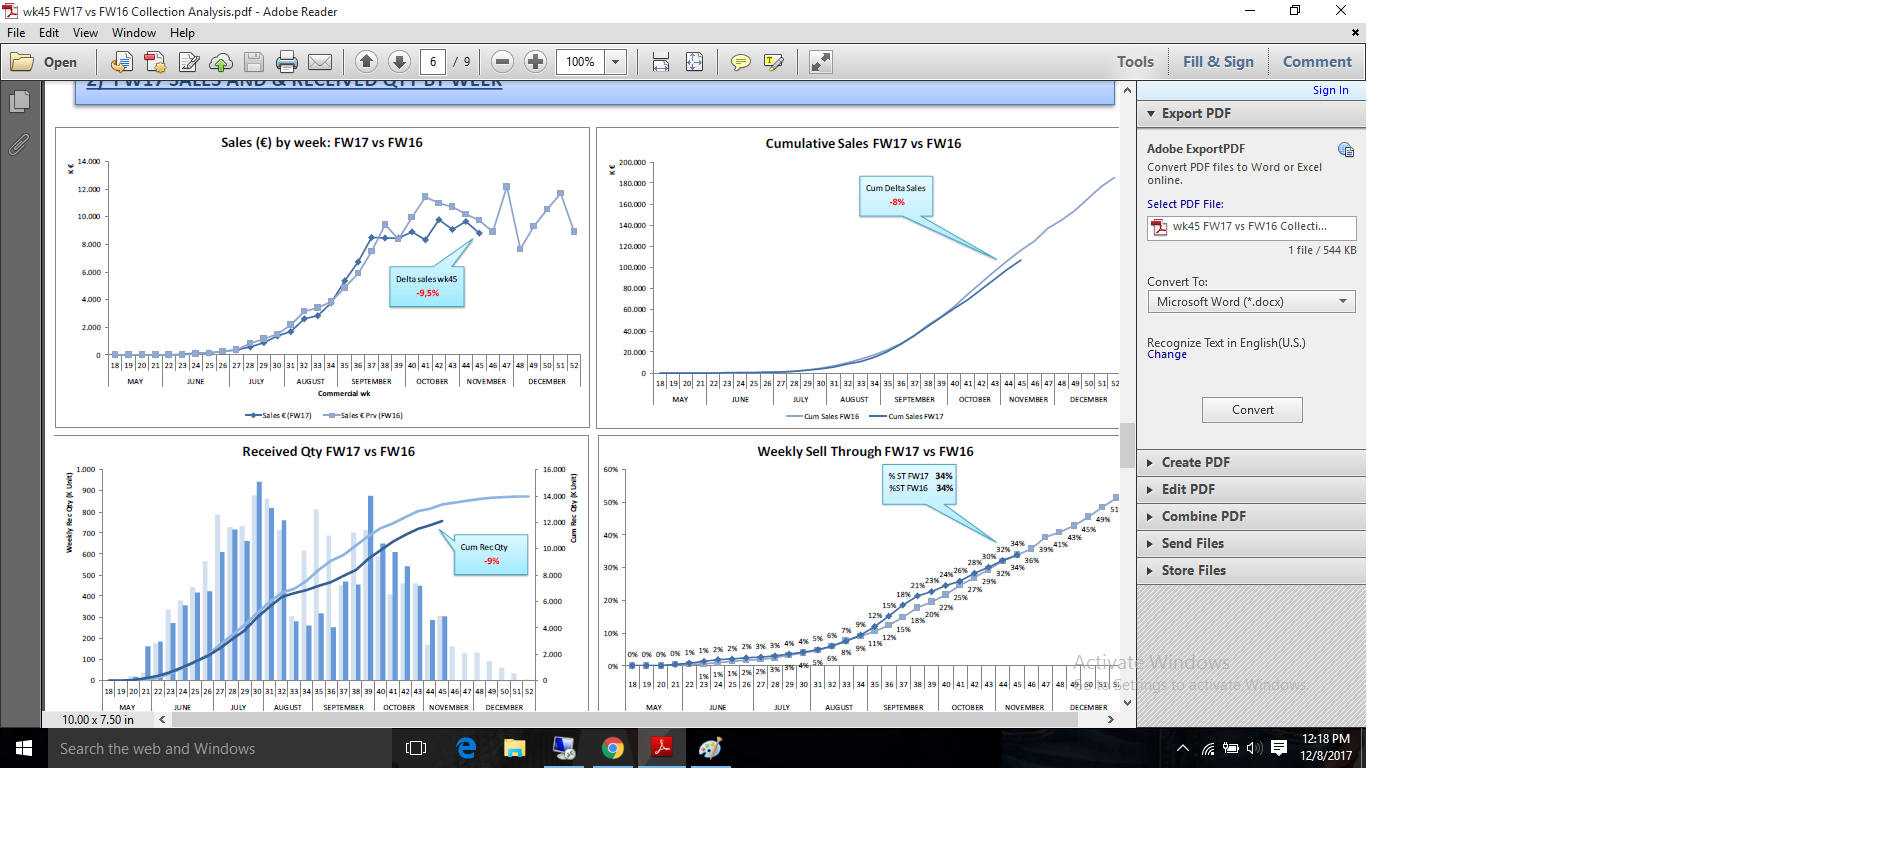Click the 100% zoom value field
This screenshot has height=854, width=1894.
tap(581, 62)
